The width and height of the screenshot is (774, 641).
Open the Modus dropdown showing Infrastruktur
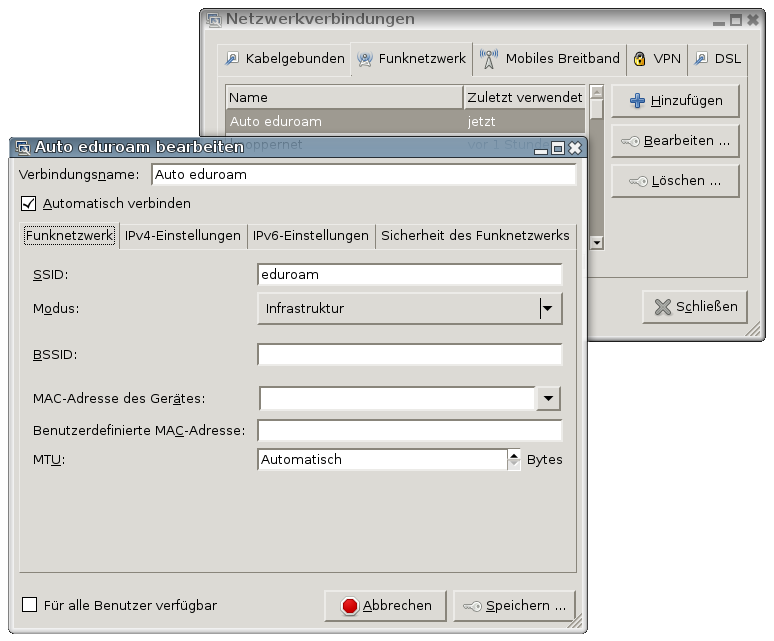pyautogui.click(x=410, y=309)
